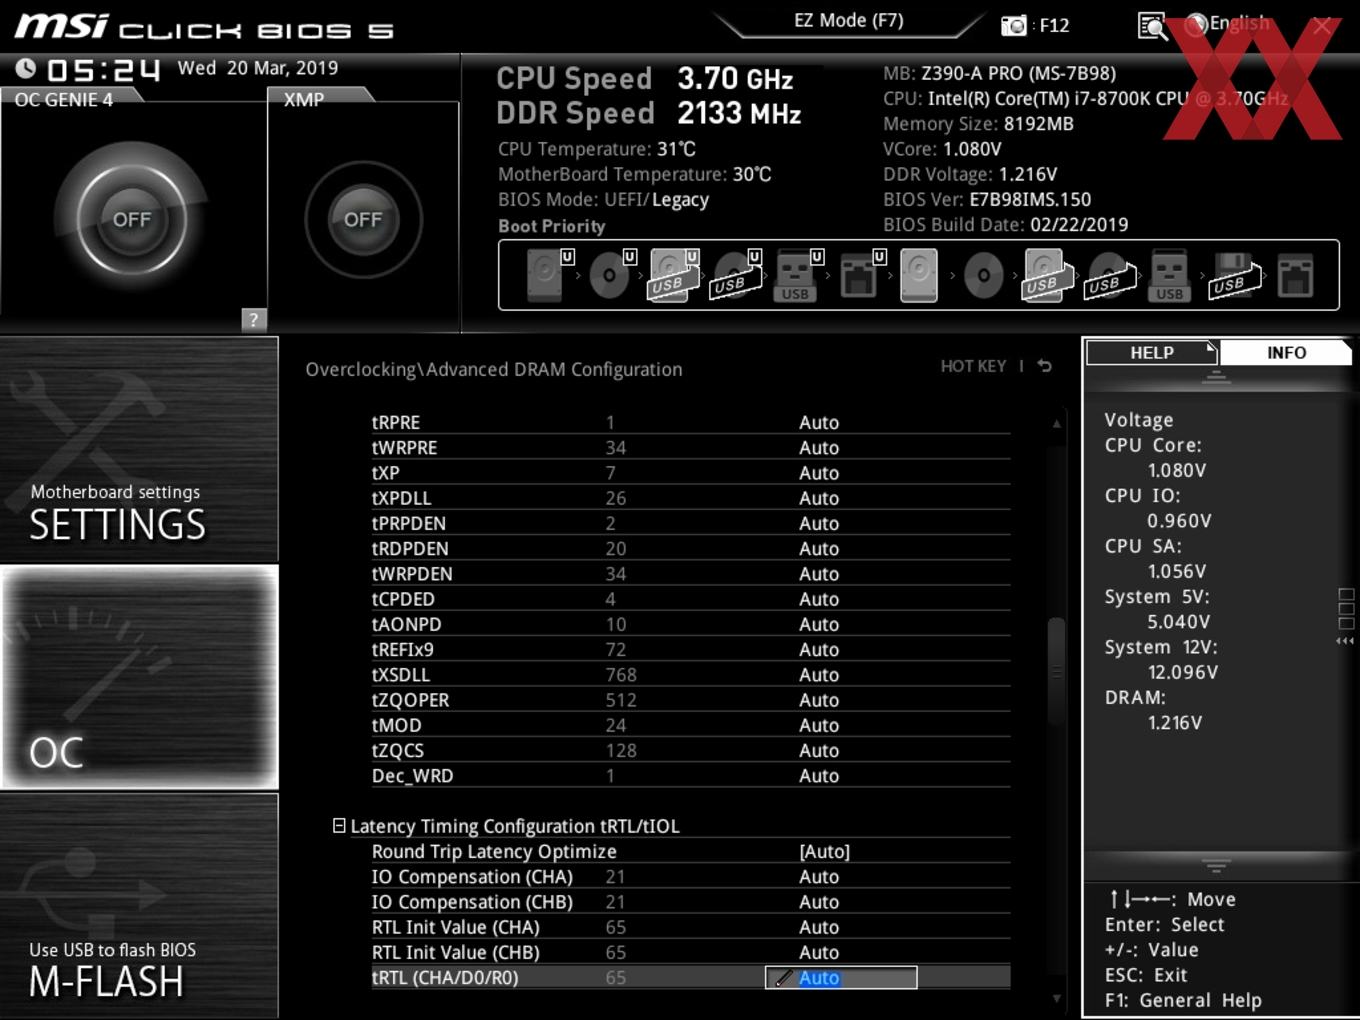This screenshot has width=1360, height=1020.
Task: Select the tPRPDEN timing row
Action: tap(690, 523)
